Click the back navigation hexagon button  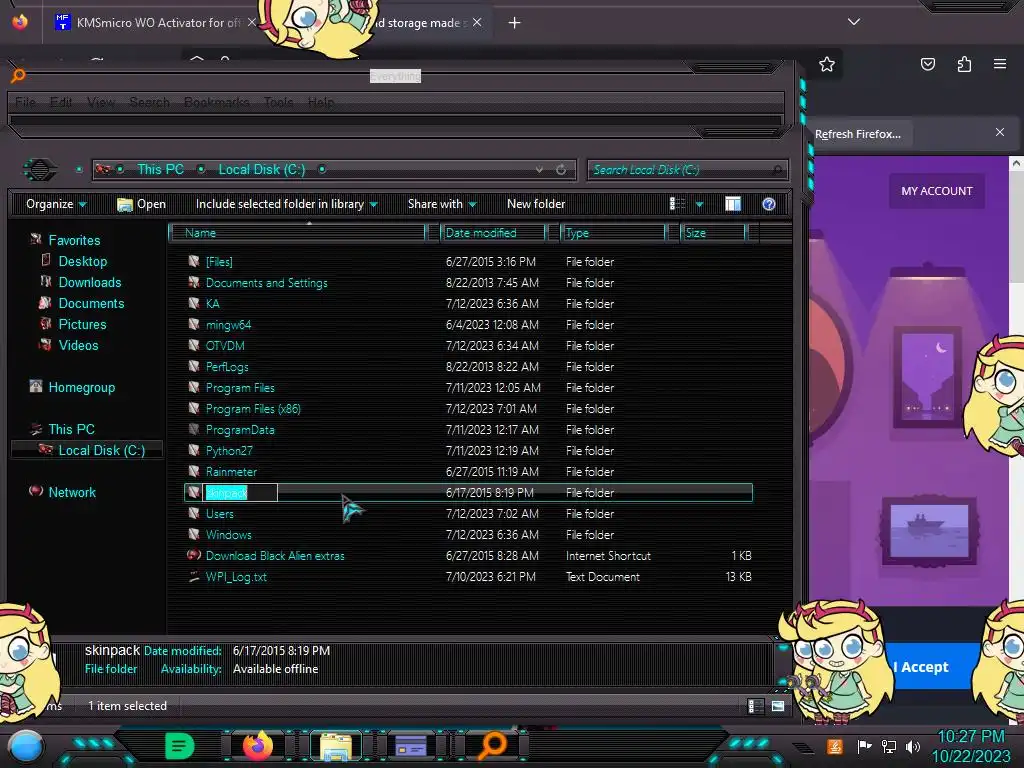click(x=40, y=170)
